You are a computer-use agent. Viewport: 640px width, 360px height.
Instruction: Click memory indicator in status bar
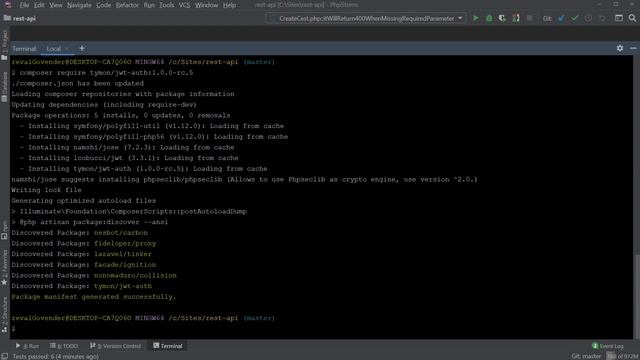(x=622, y=356)
